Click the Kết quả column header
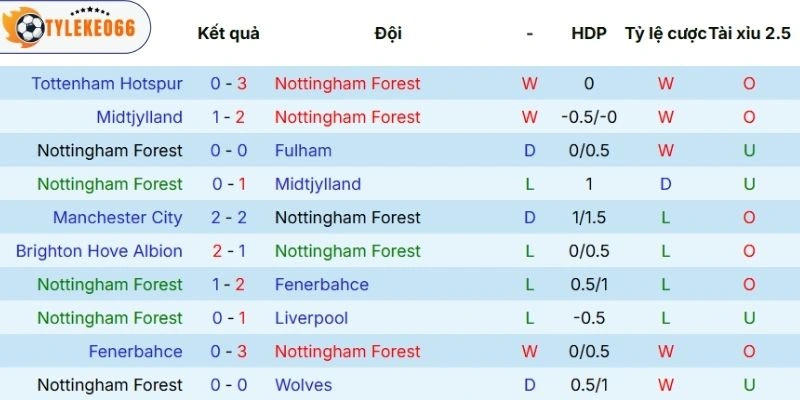The height and width of the screenshot is (400, 800). coord(229,33)
